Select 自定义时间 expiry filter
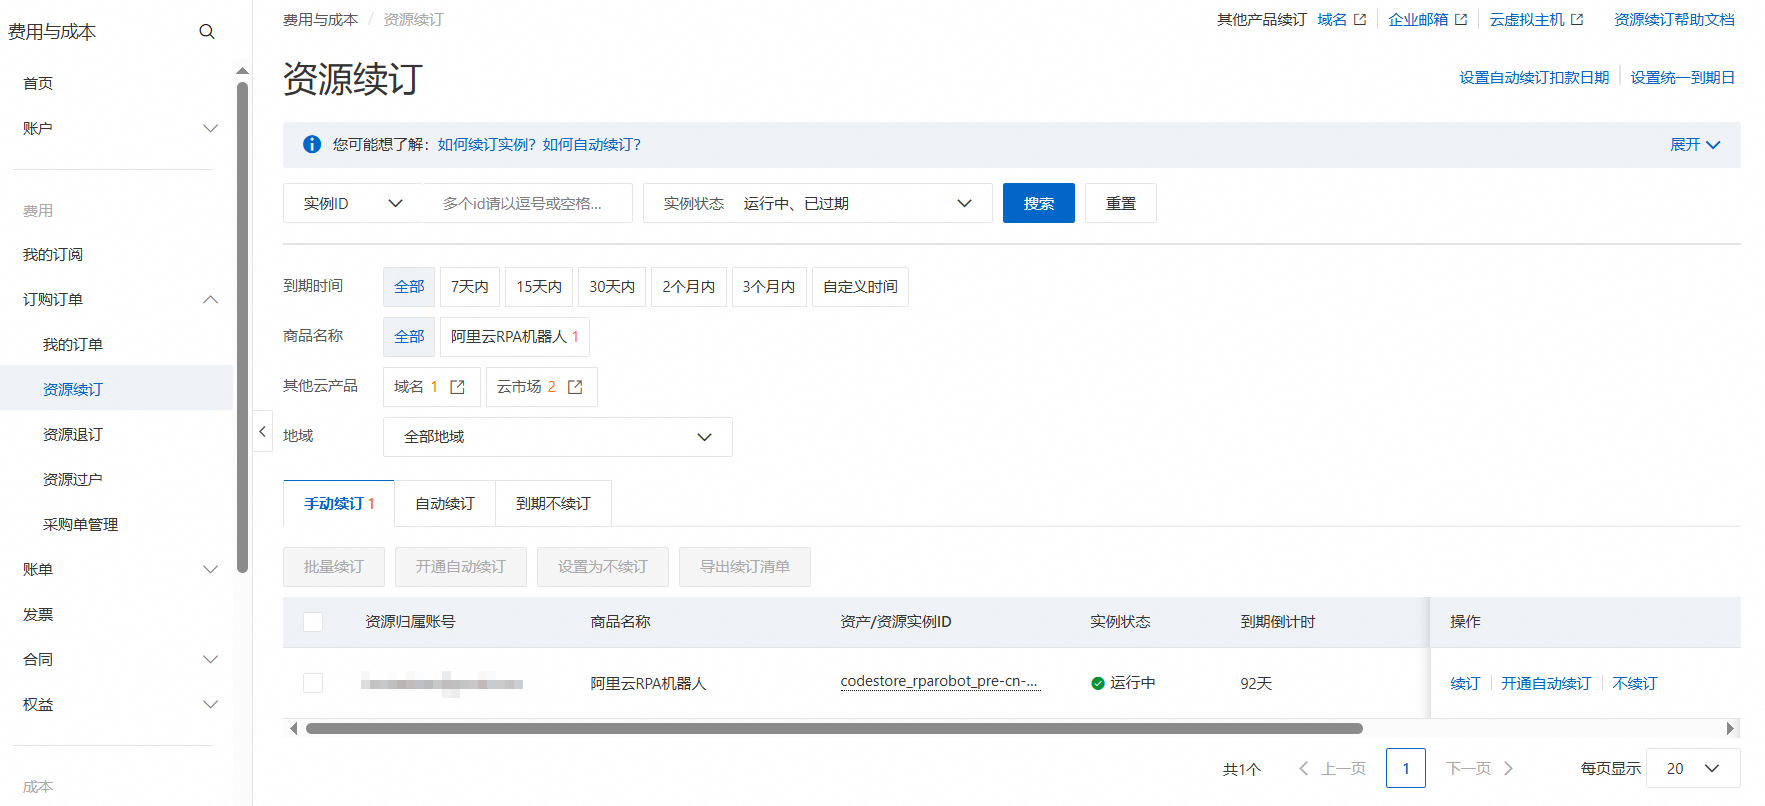The height and width of the screenshot is (806, 1765). (x=860, y=287)
